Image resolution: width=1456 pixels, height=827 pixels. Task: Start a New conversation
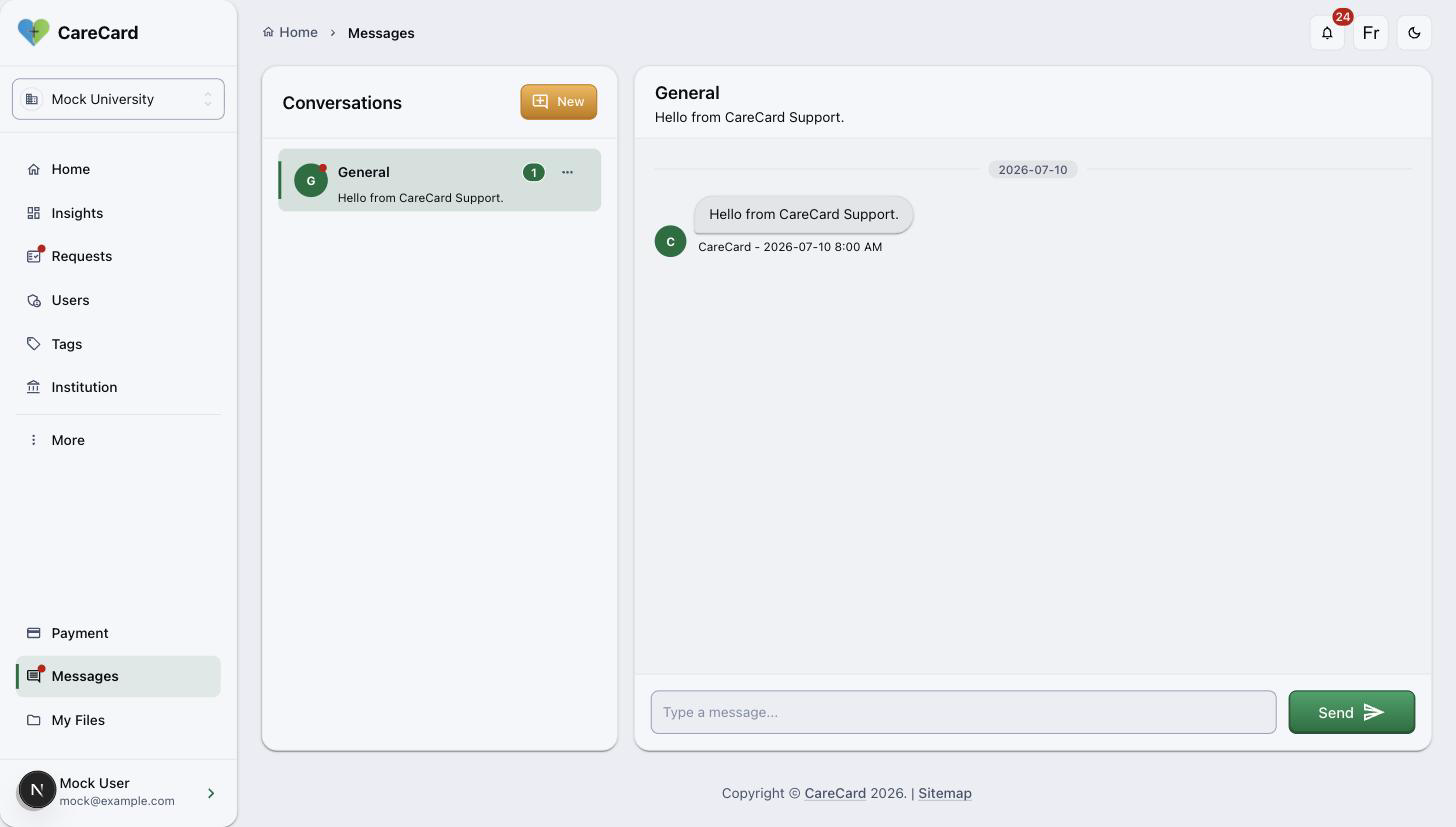pyautogui.click(x=558, y=101)
